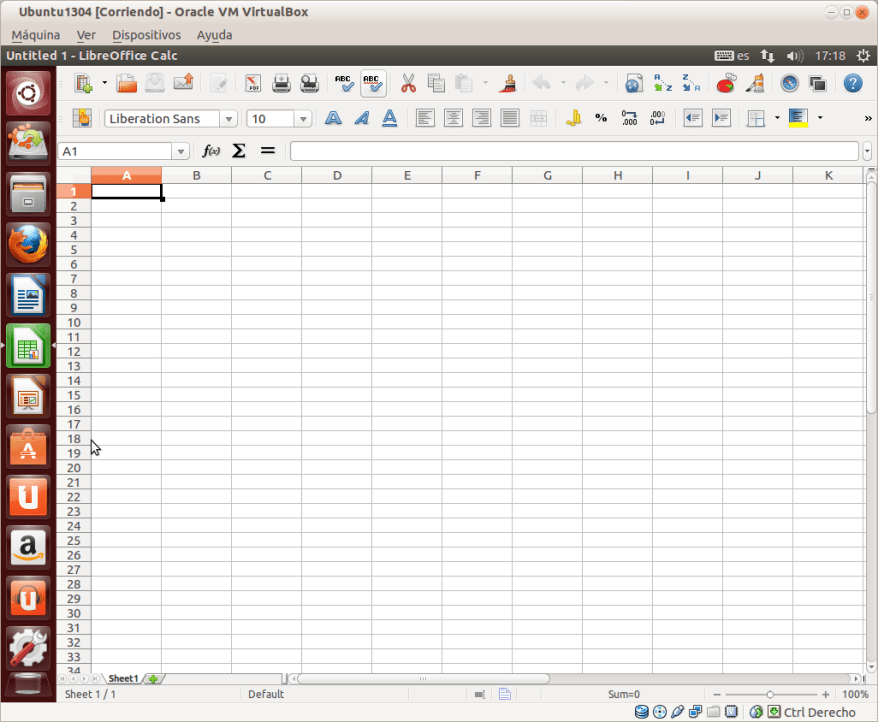The width and height of the screenshot is (878, 722).
Task: Expand the Name Box dropdown
Action: point(181,152)
